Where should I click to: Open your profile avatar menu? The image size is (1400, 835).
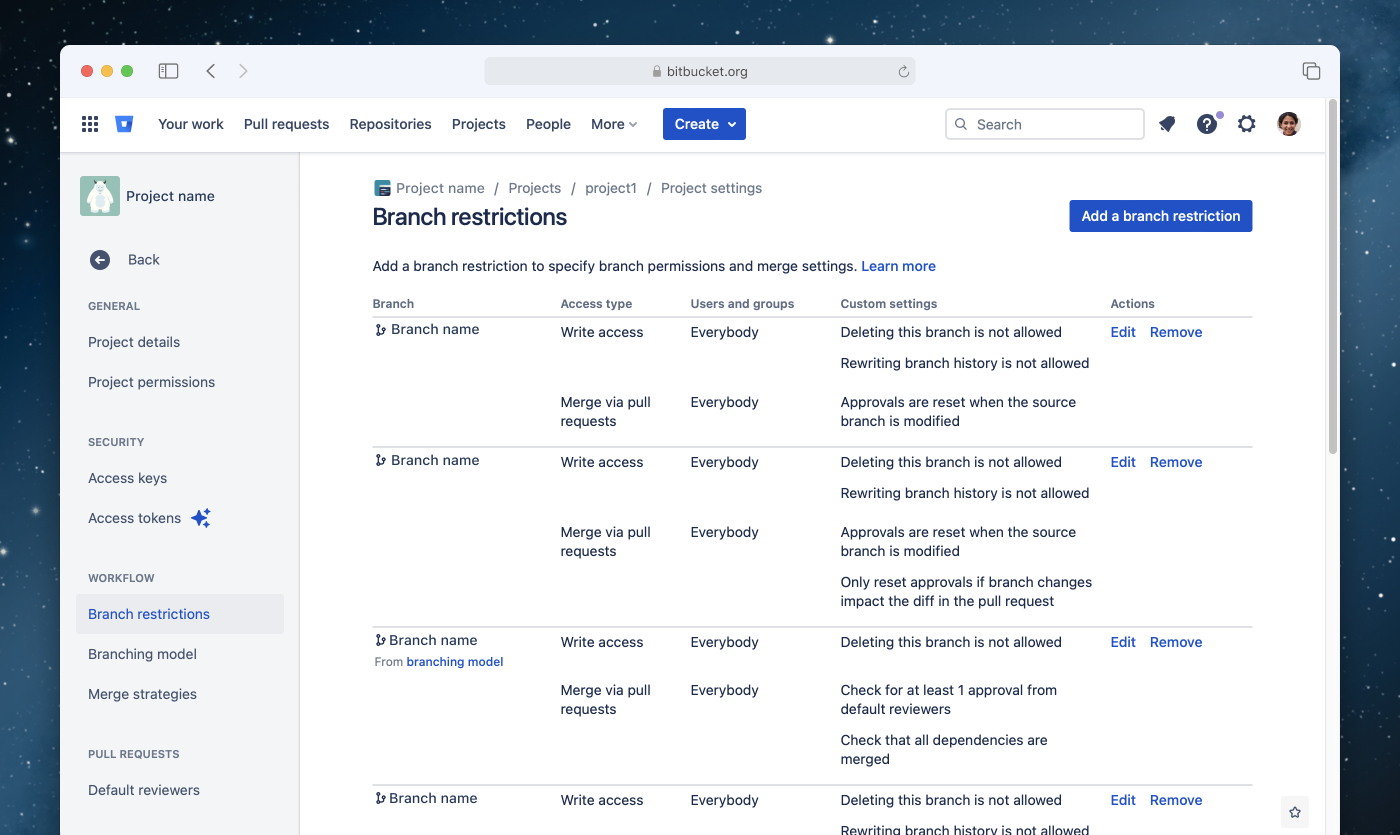tap(1288, 123)
